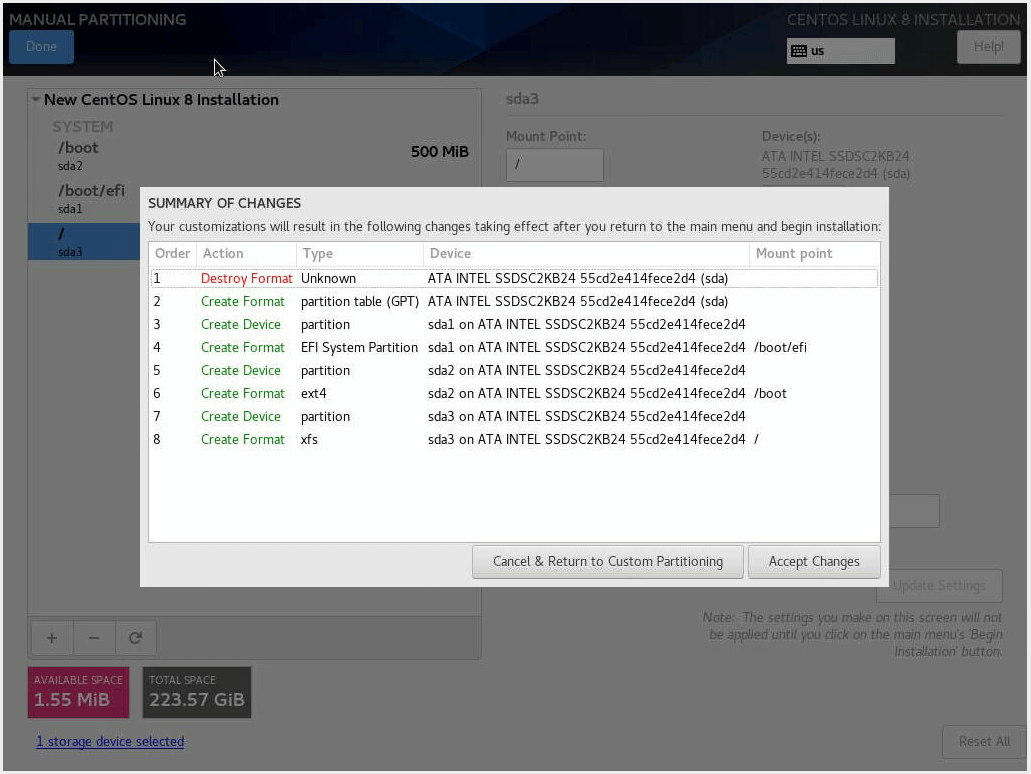
Task: Select the / sda3 partition entry
Action: [x=84, y=241]
